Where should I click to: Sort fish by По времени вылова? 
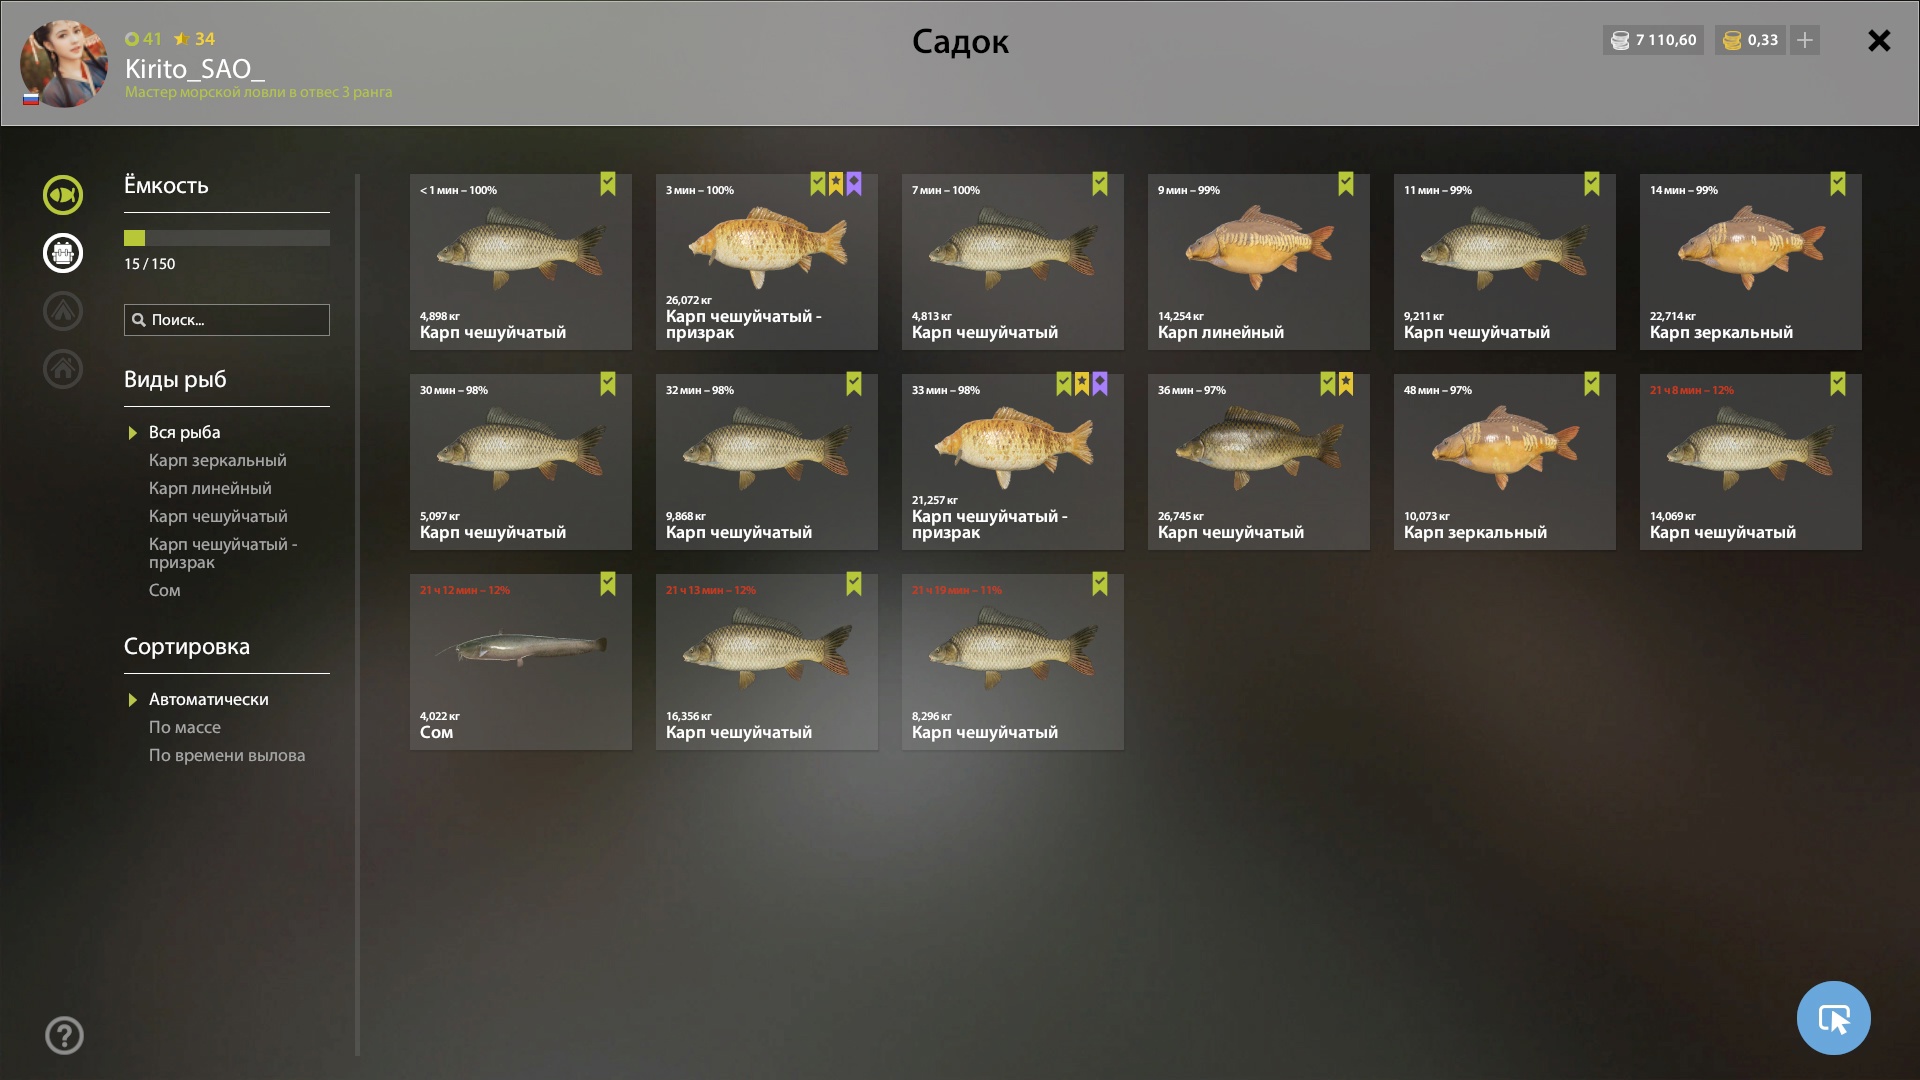pos(227,755)
